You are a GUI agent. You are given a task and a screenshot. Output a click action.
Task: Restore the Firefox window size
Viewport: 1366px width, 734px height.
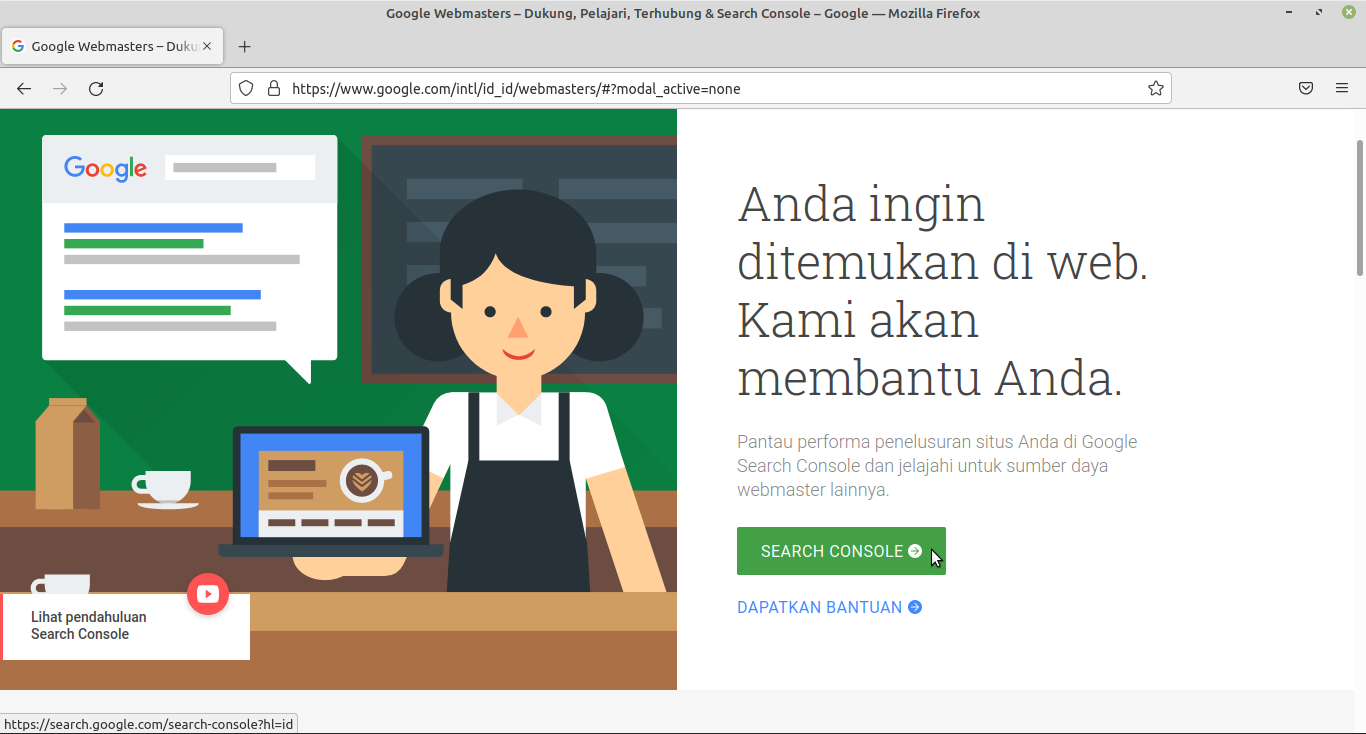1319,13
